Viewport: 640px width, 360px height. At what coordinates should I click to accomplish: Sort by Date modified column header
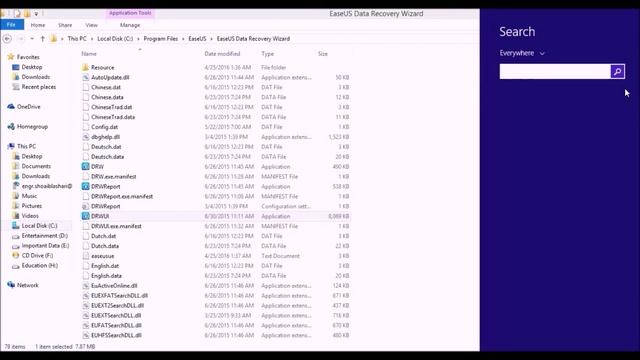click(x=222, y=54)
